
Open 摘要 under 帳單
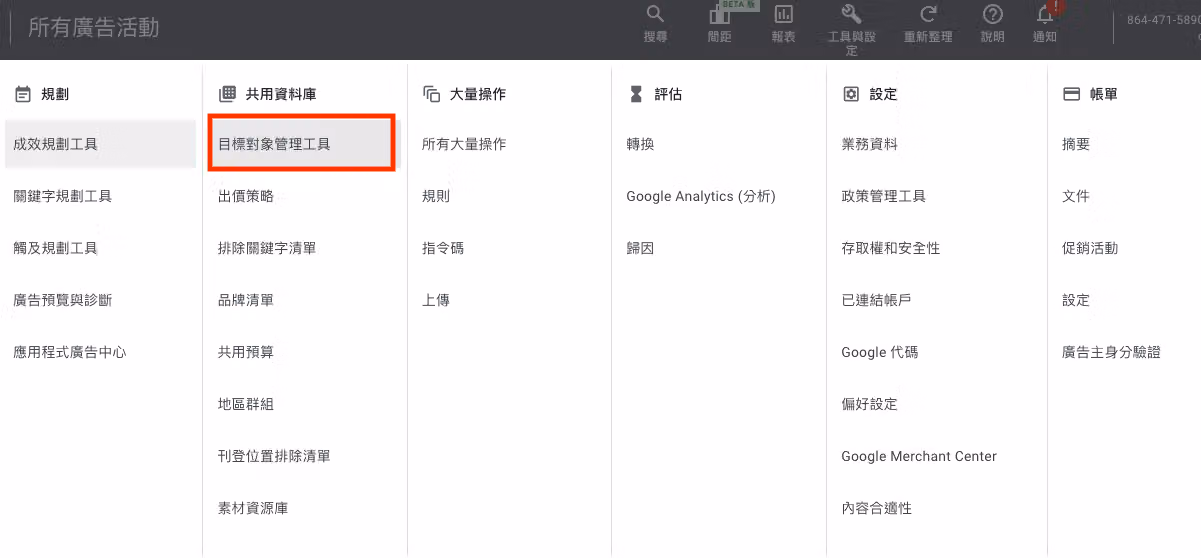pyautogui.click(x=1076, y=144)
